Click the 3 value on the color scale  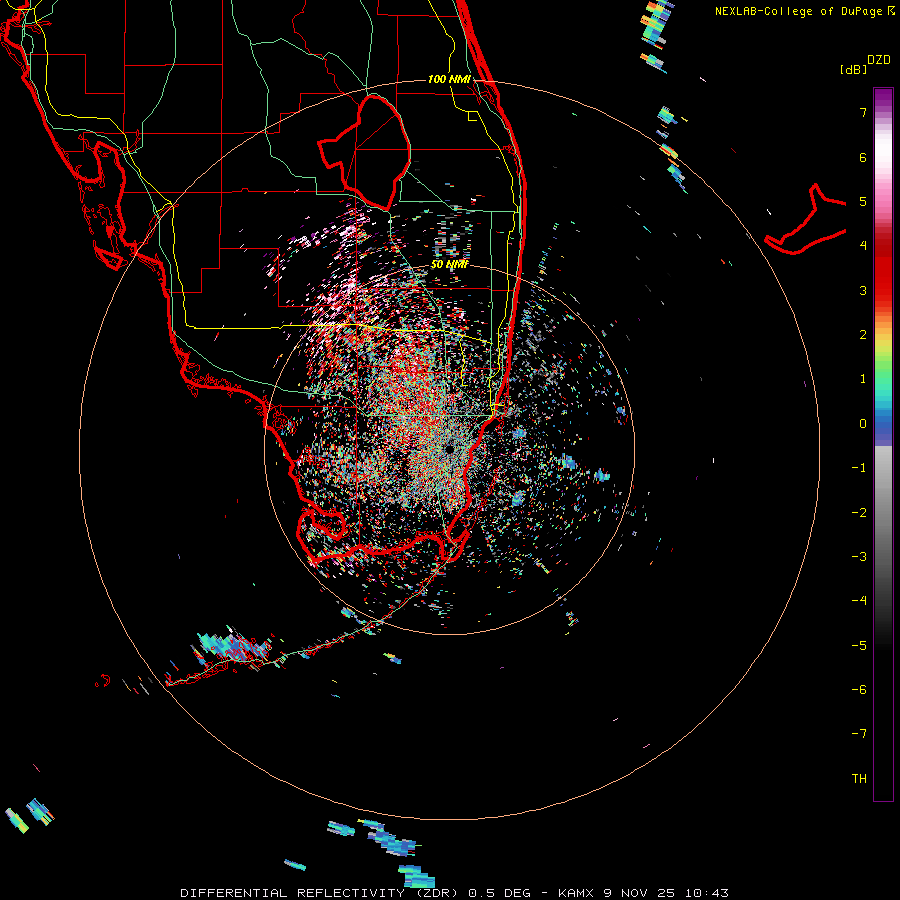pyautogui.click(x=863, y=290)
